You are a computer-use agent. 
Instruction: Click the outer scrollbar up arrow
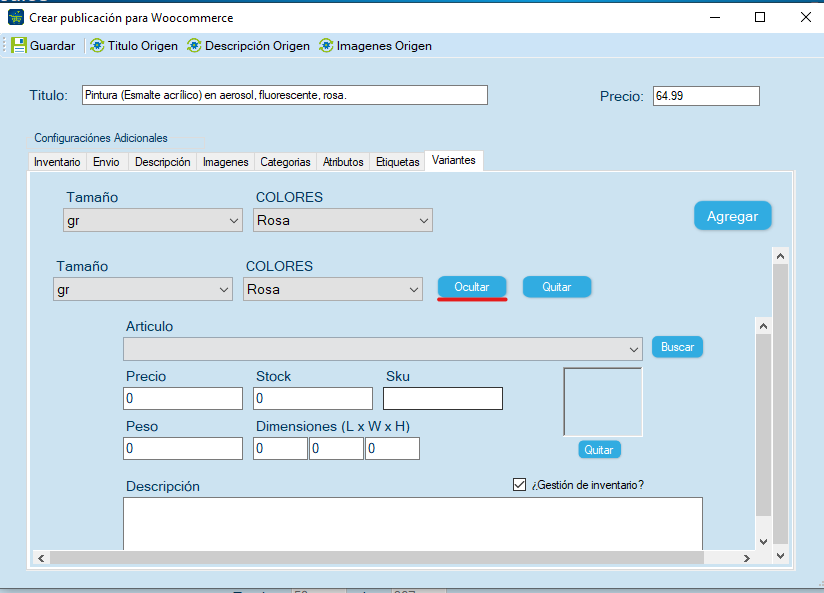click(x=780, y=256)
